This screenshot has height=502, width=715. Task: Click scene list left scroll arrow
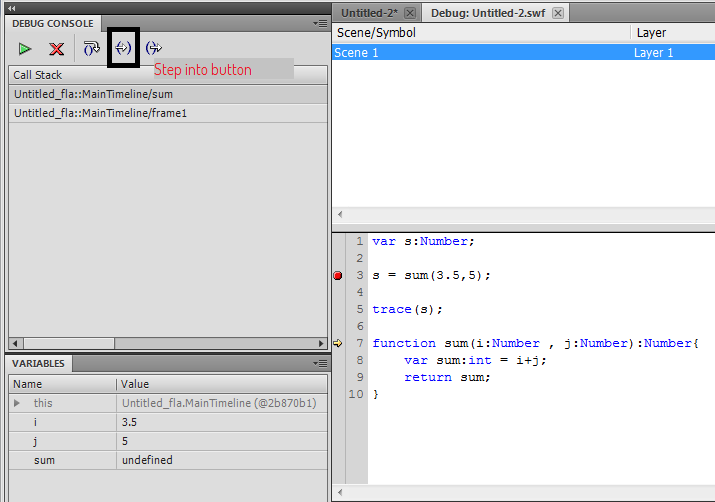tap(340, 214)
